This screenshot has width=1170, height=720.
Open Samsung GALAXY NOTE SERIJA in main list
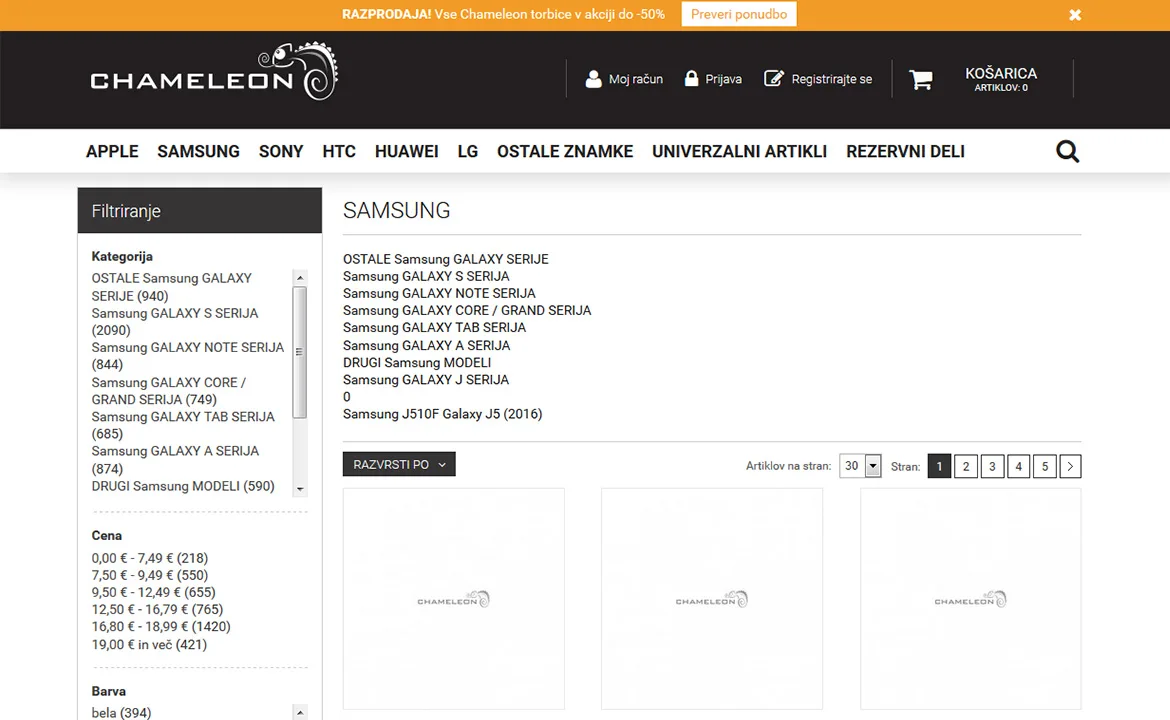[x=439, y=293]
